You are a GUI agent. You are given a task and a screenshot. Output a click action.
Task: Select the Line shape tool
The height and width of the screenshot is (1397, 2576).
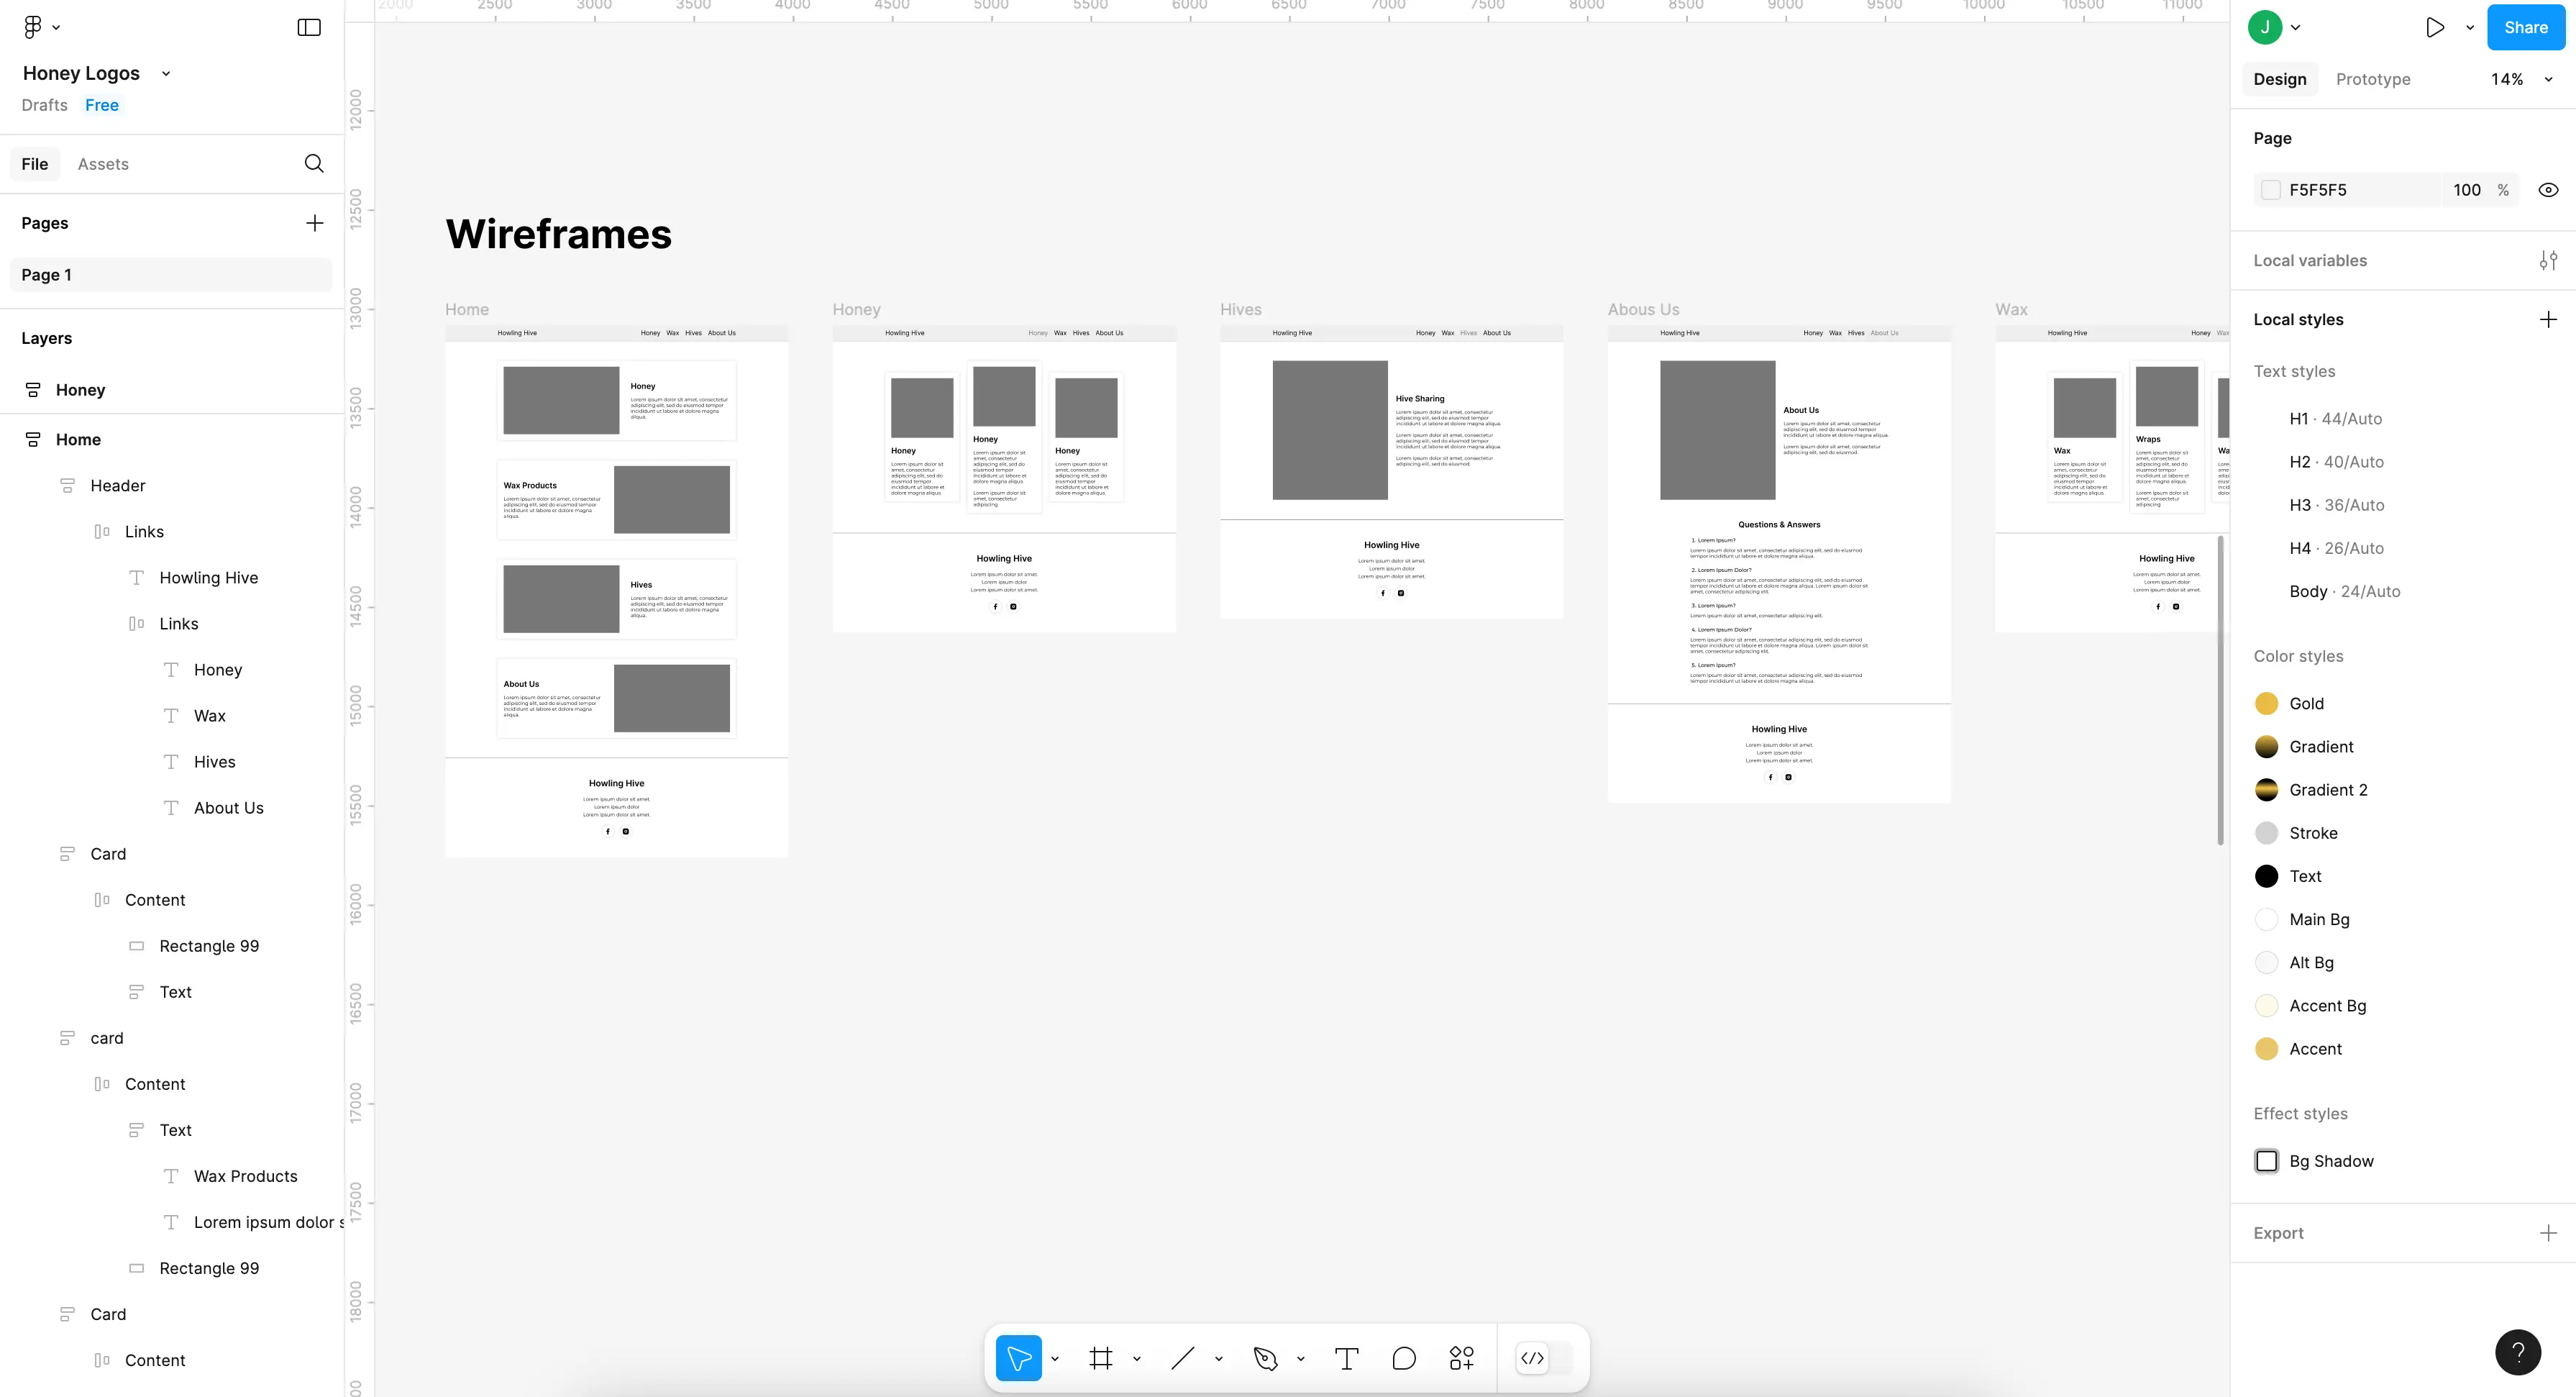[1183, 1358]
